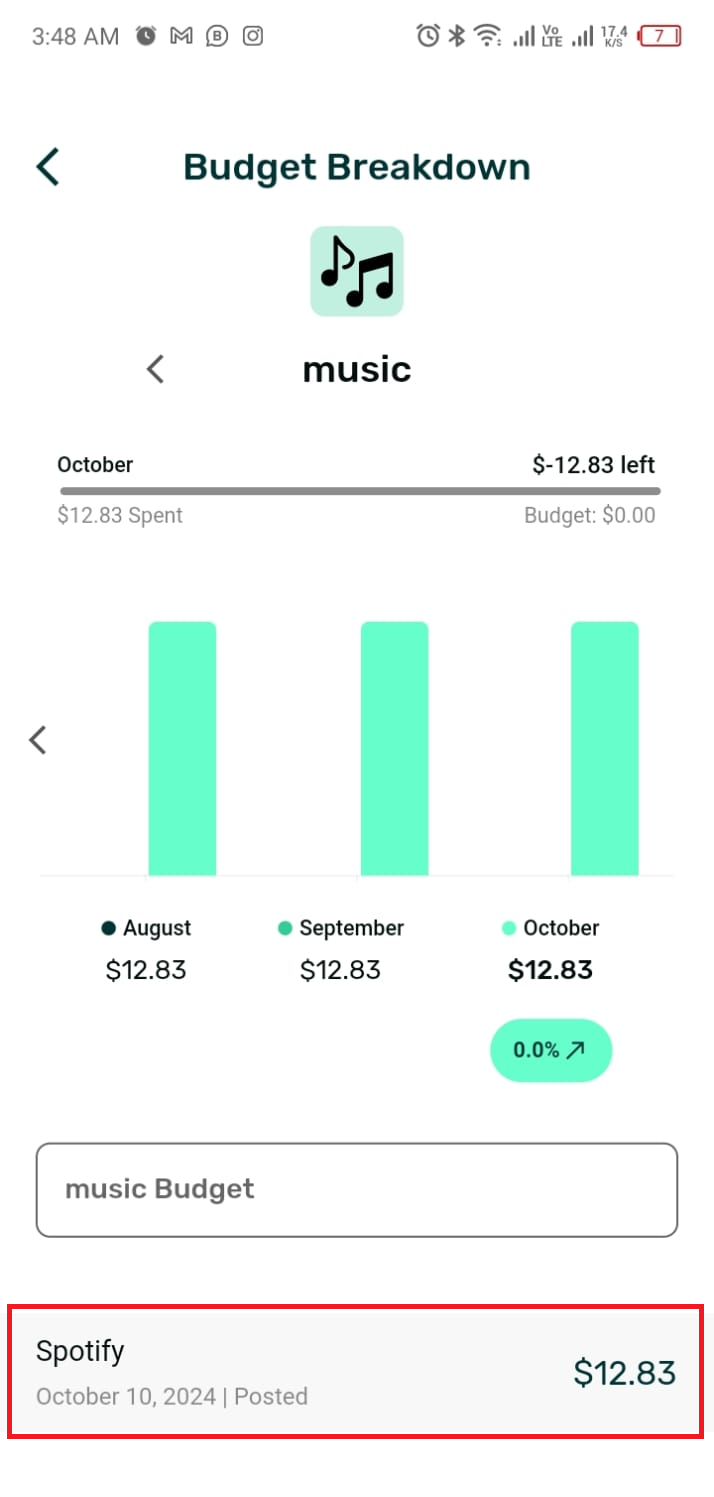Tap the Spotify $12.83 amount
Screen dimensions: 714x1497
pyautogui.click(x=624, y=1373)
